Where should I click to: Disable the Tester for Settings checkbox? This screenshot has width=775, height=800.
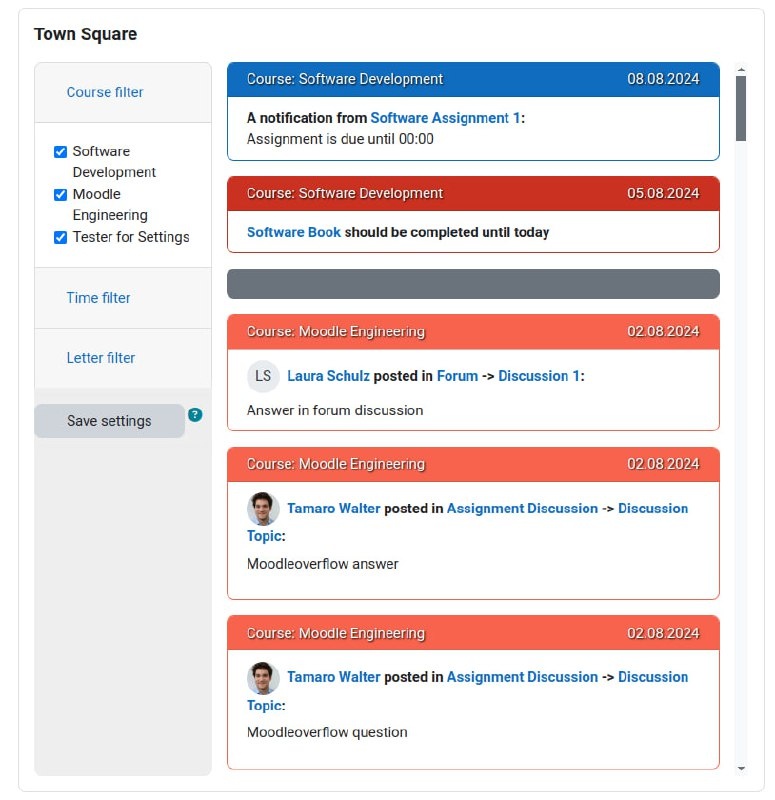61,238
